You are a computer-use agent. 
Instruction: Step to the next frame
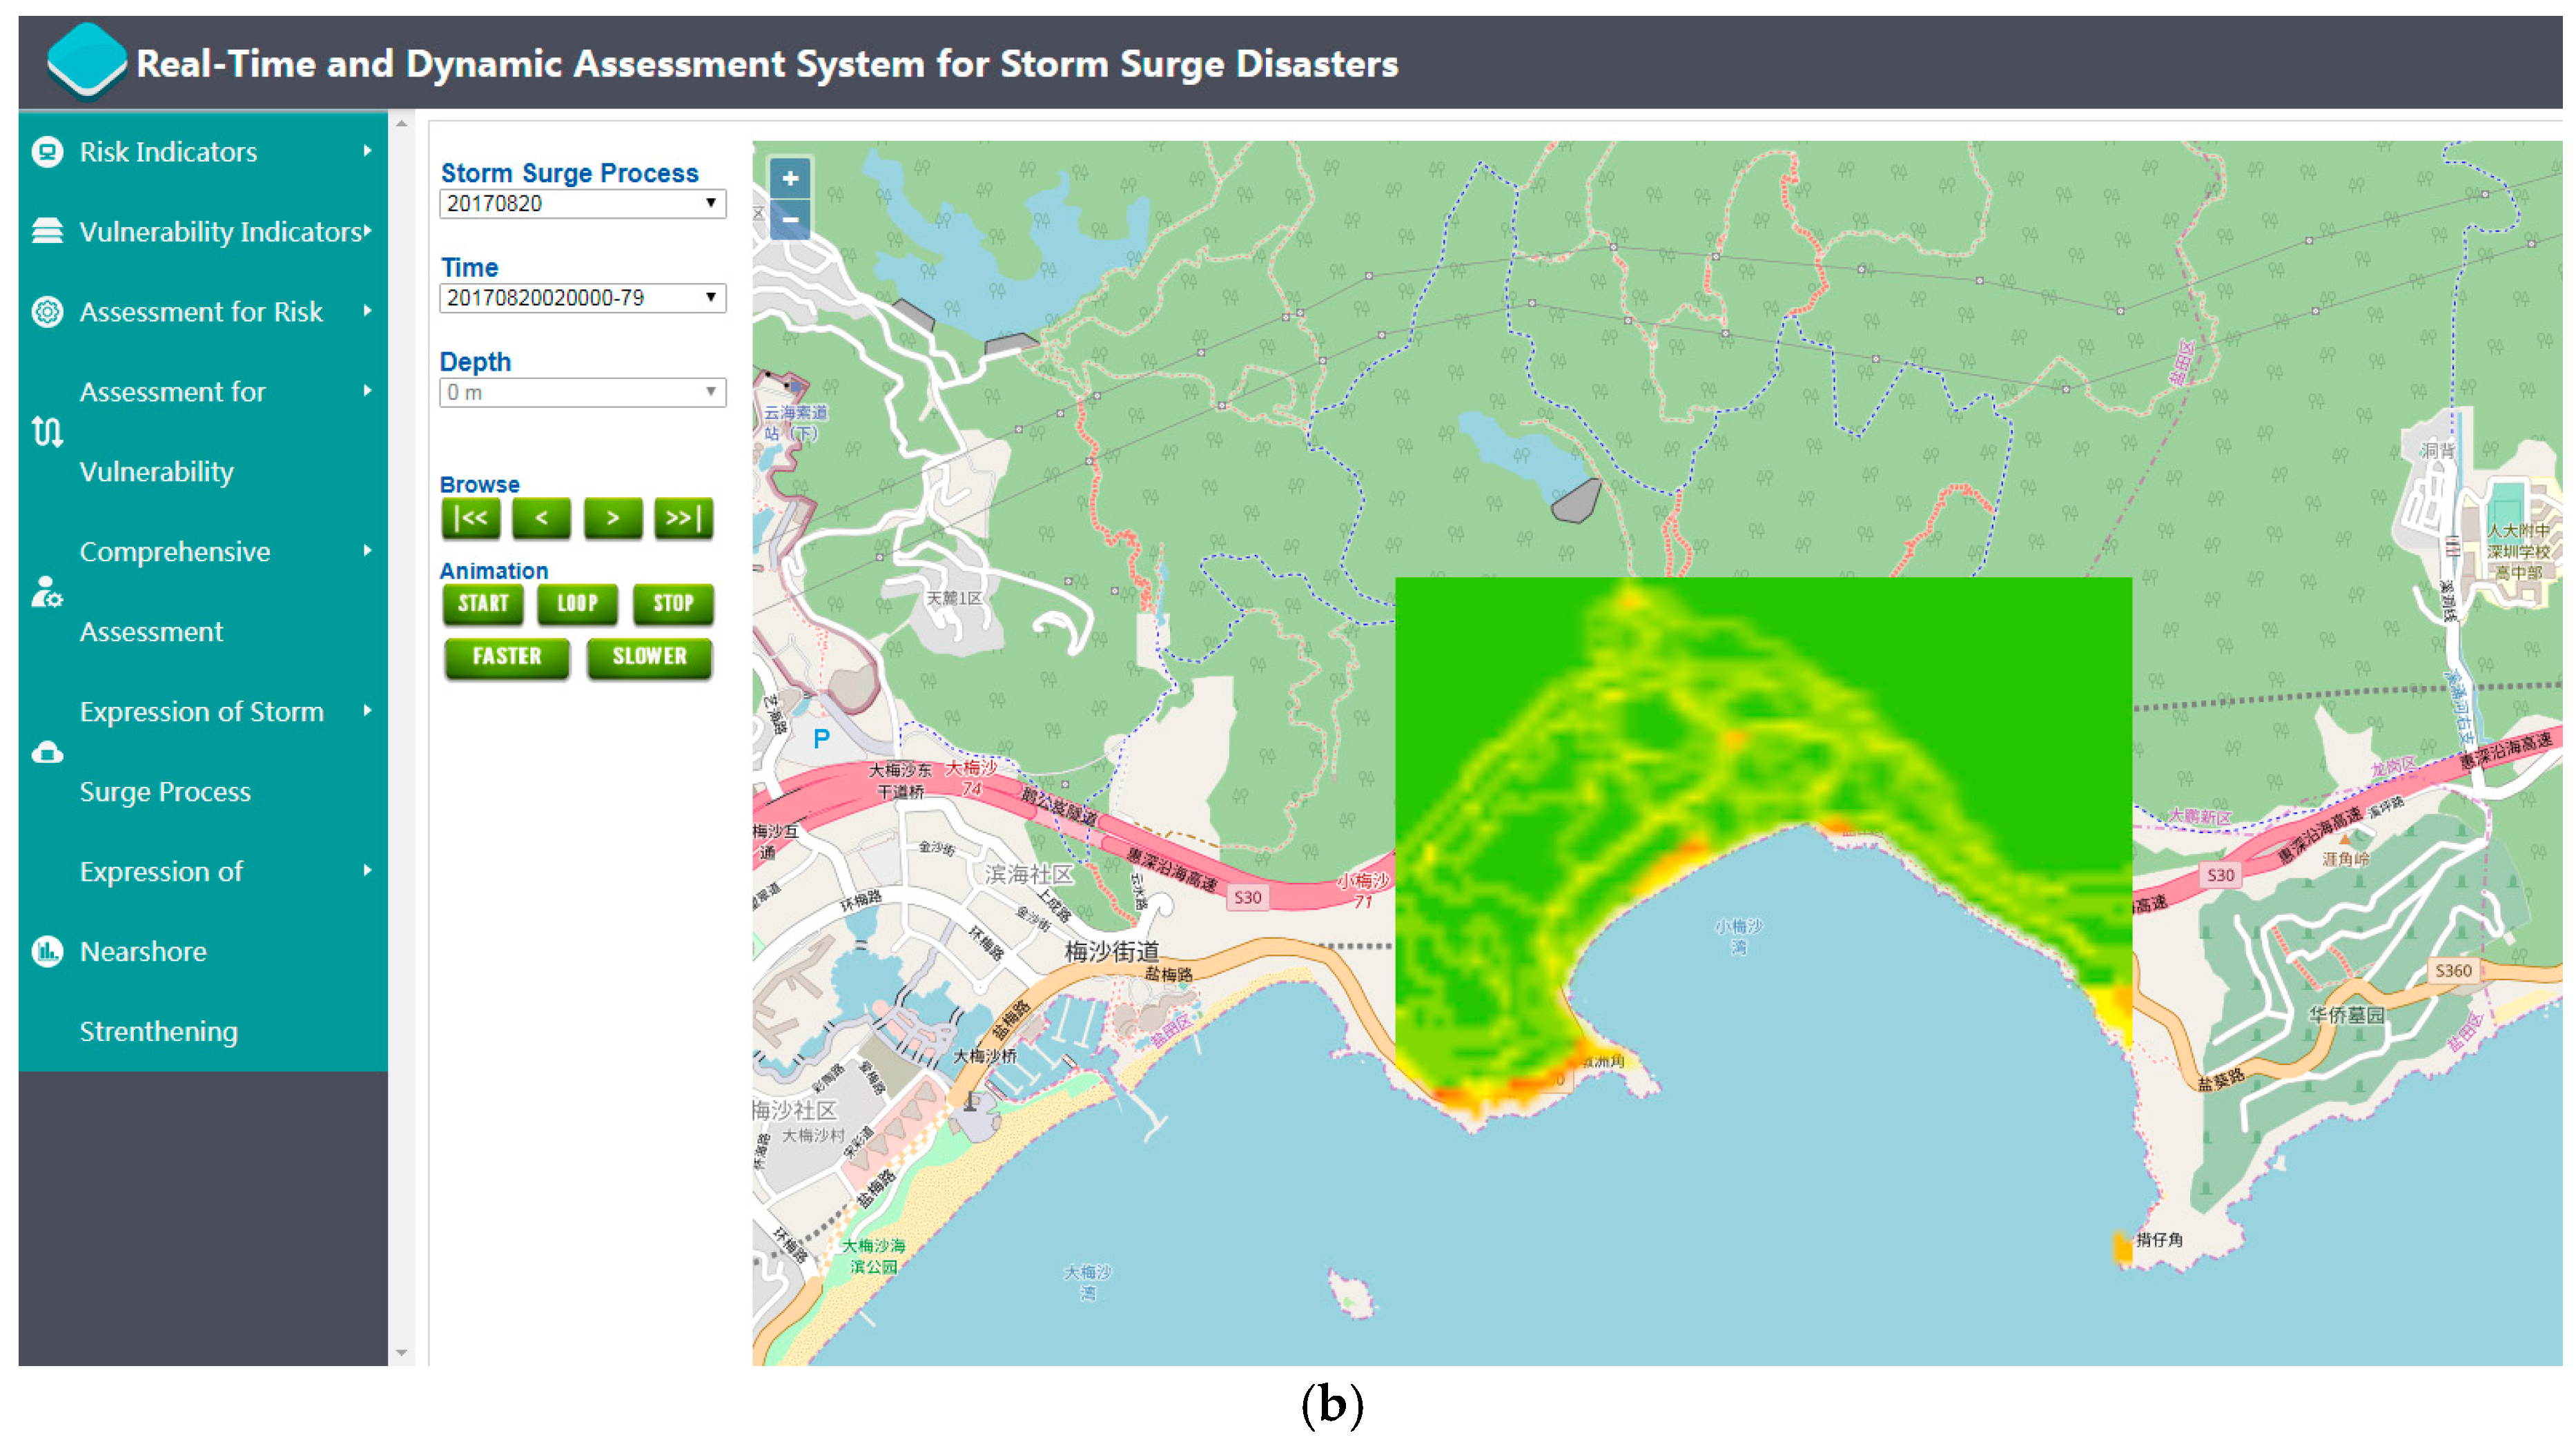tap(613, 518)
